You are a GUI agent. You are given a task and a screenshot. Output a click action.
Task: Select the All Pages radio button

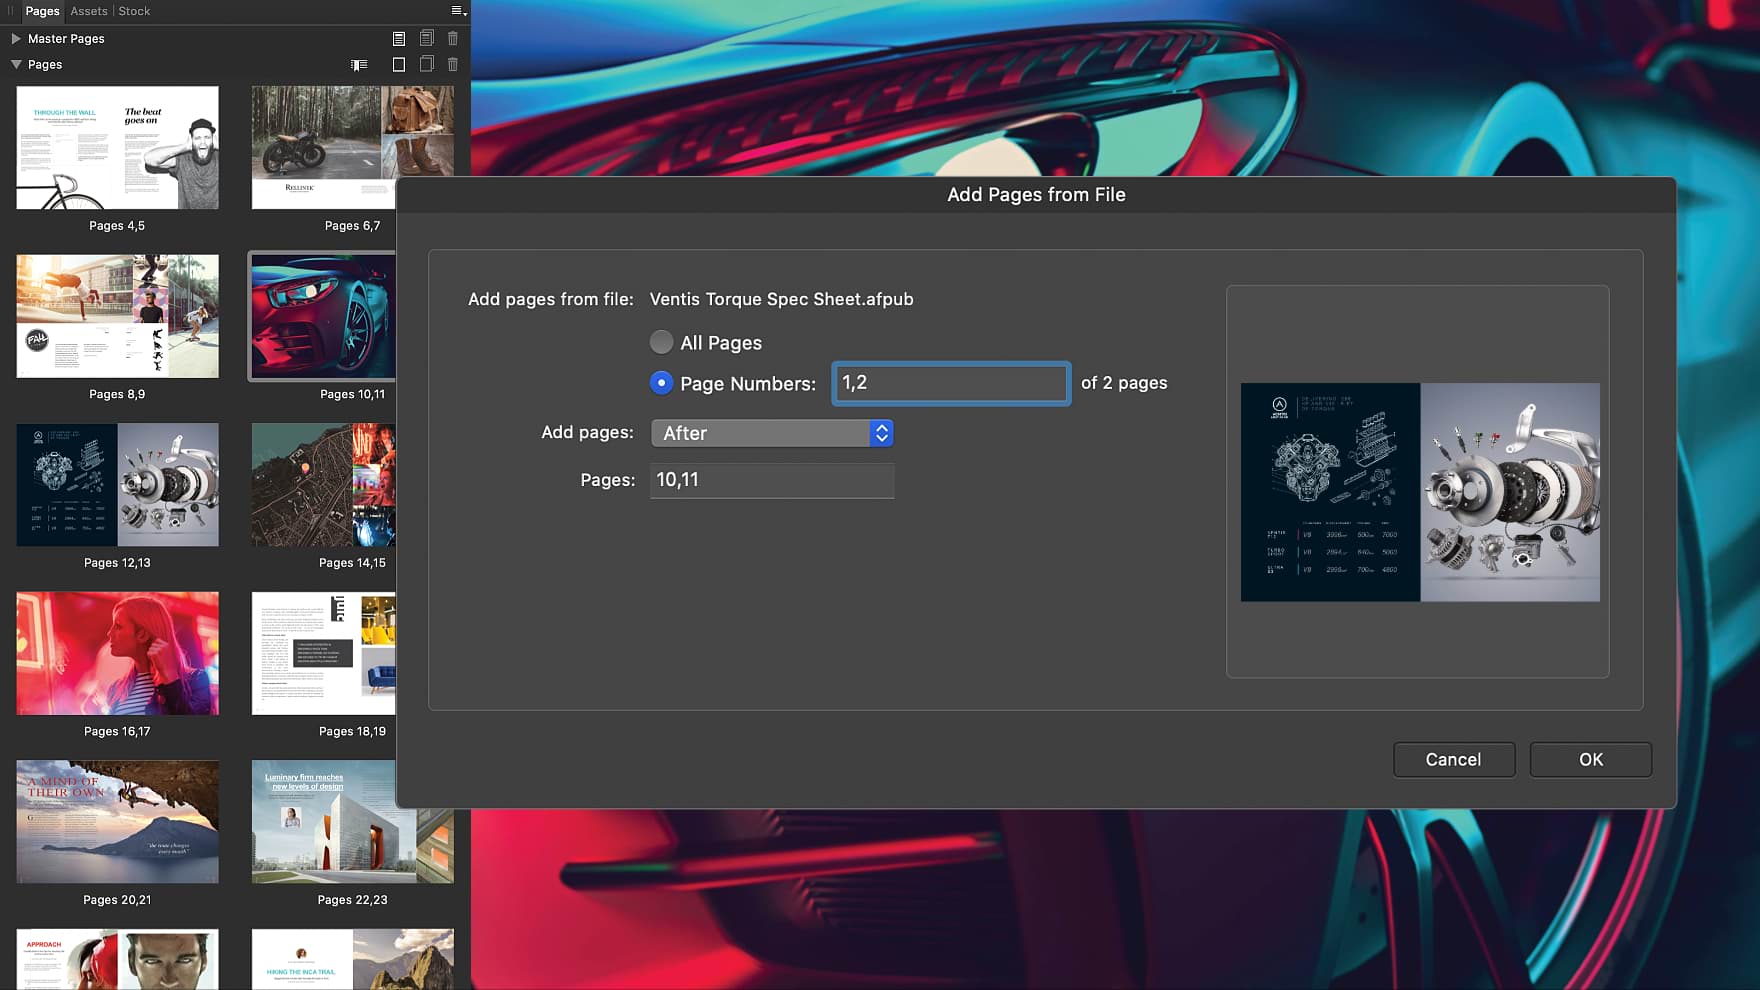pyautogui.click(x=661, y=342)
